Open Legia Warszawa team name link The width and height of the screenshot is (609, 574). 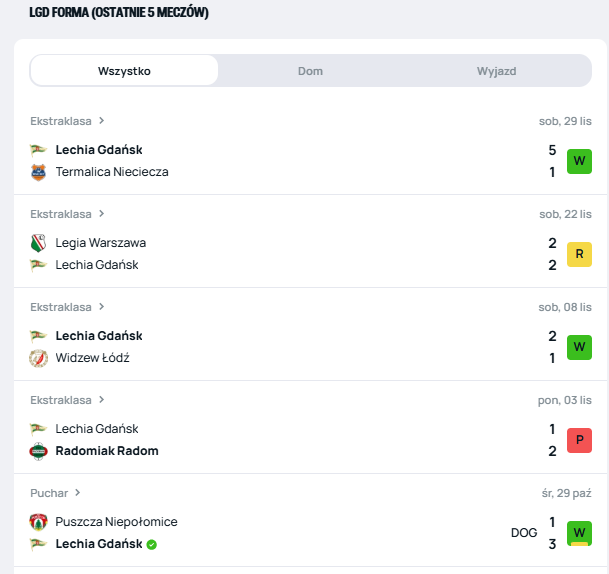(x=101, y=242)
